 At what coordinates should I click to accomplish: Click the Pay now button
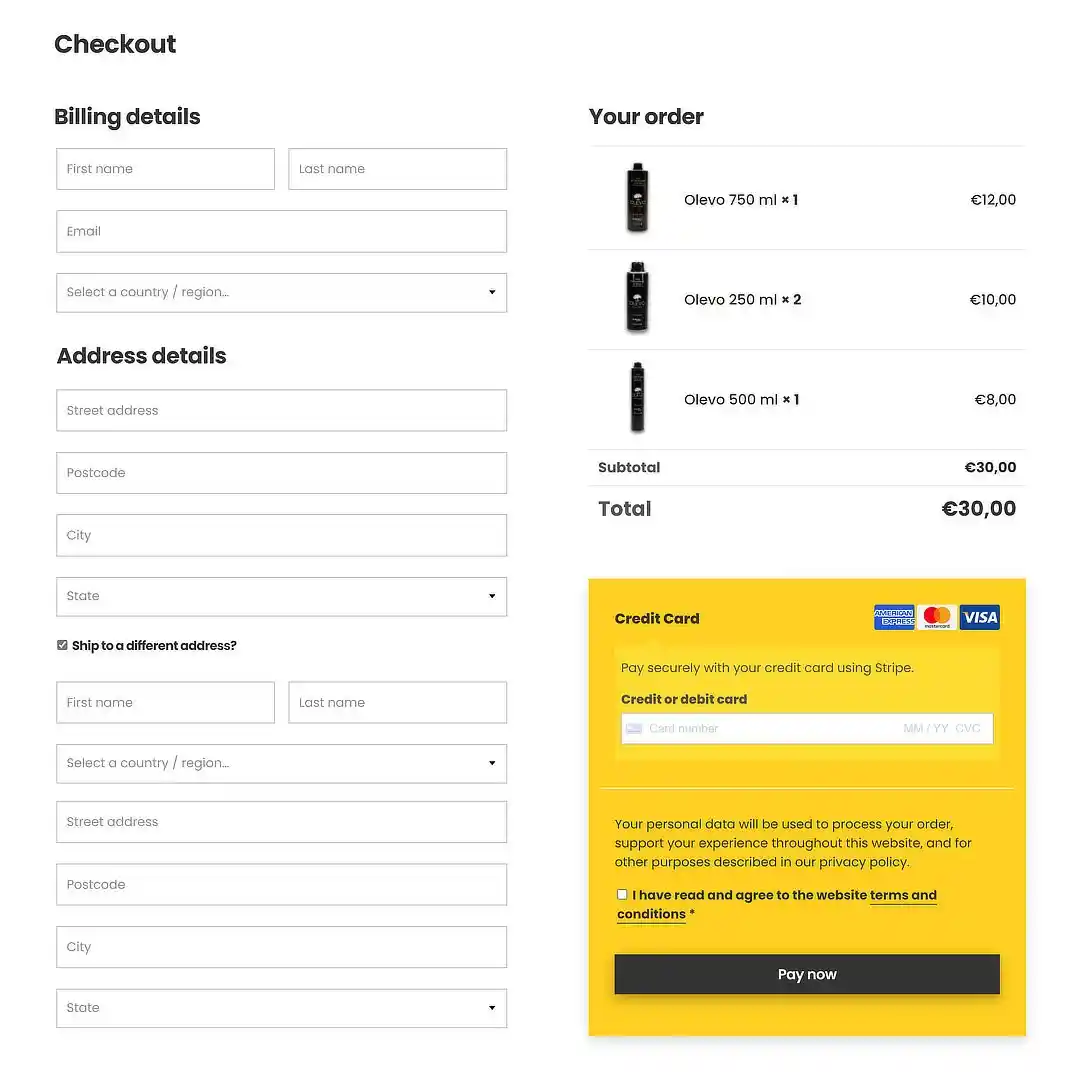click(807, 974)
